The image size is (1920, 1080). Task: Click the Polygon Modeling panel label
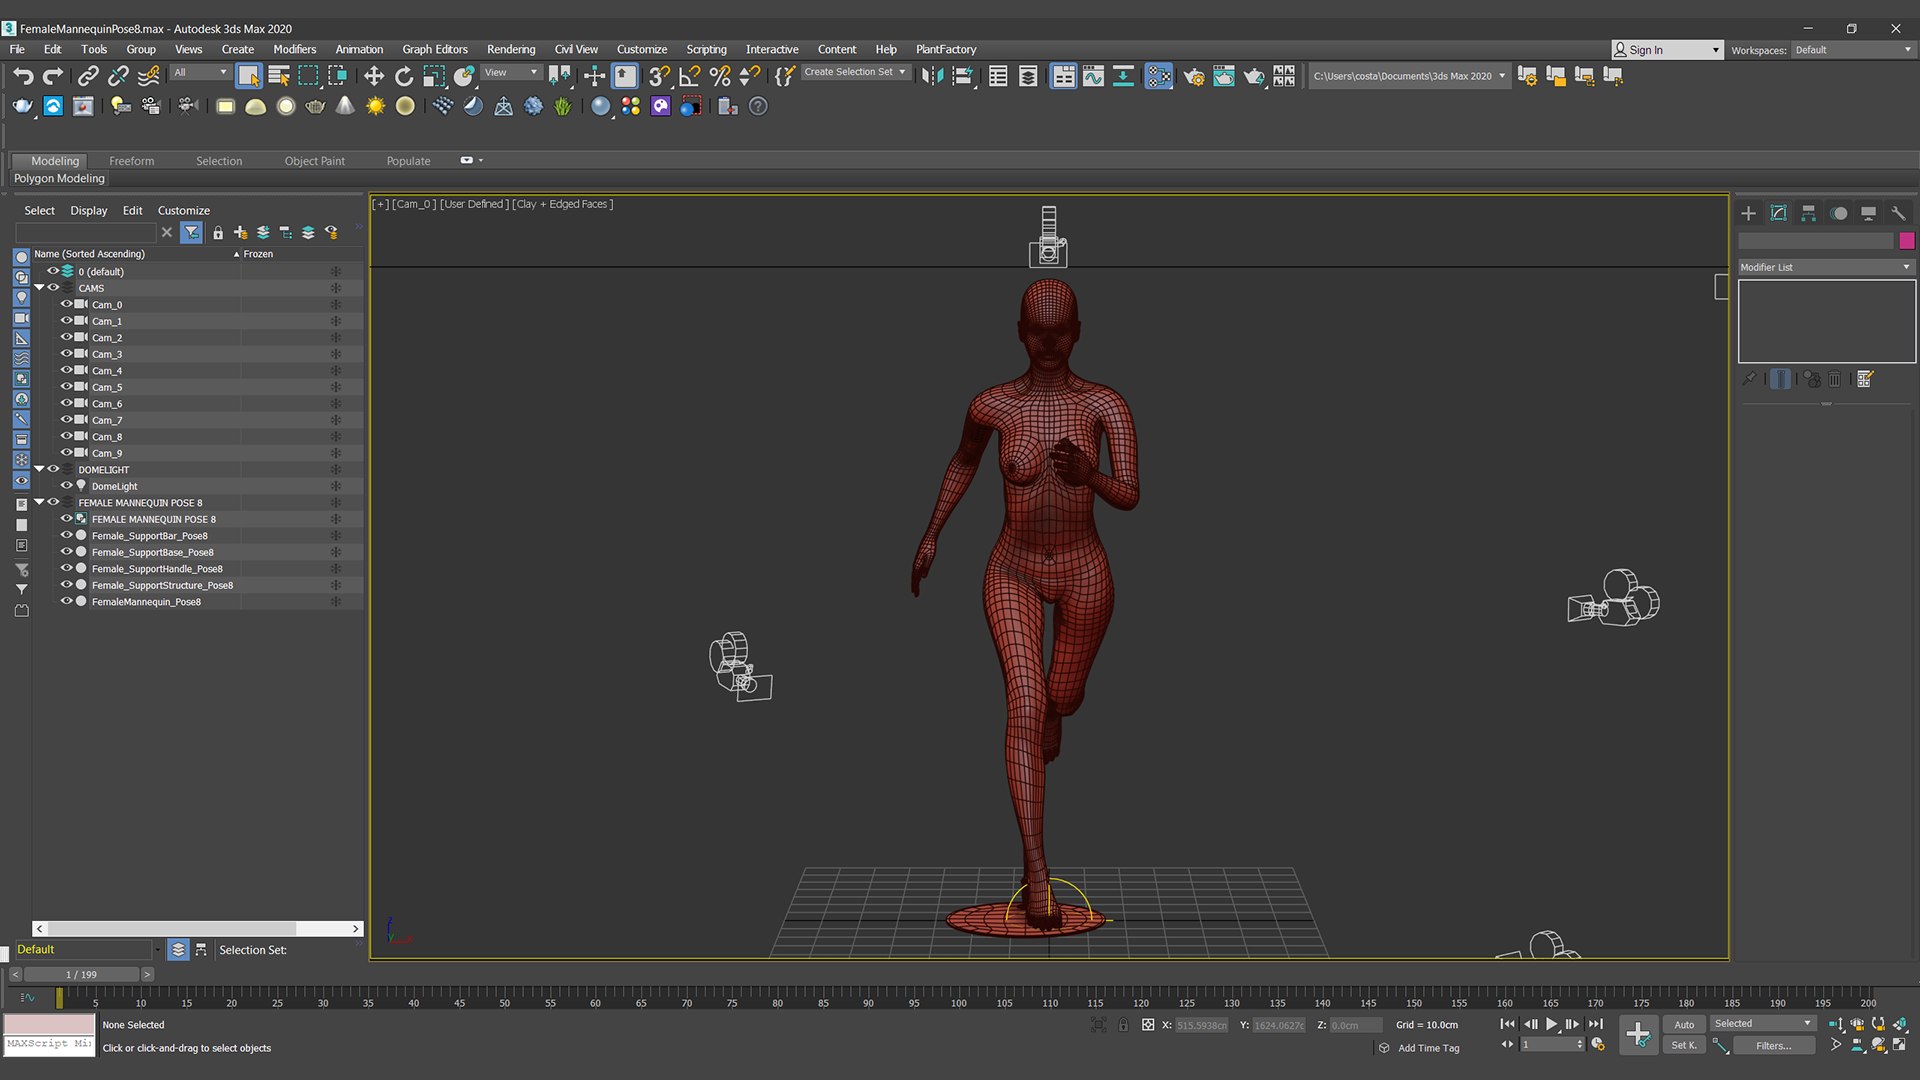tap(59, 178)
